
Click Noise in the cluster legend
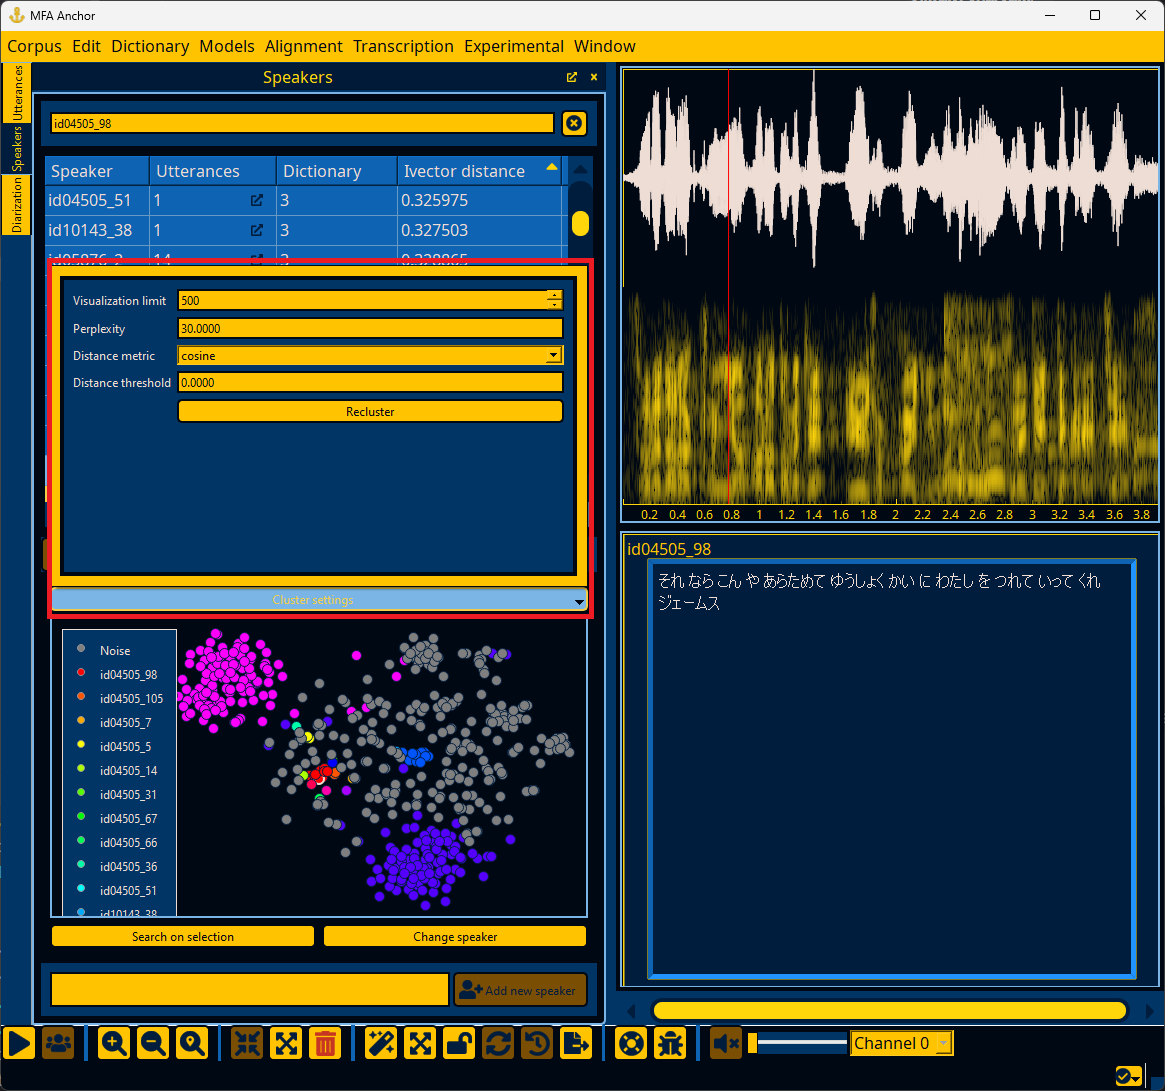[115, 650]
